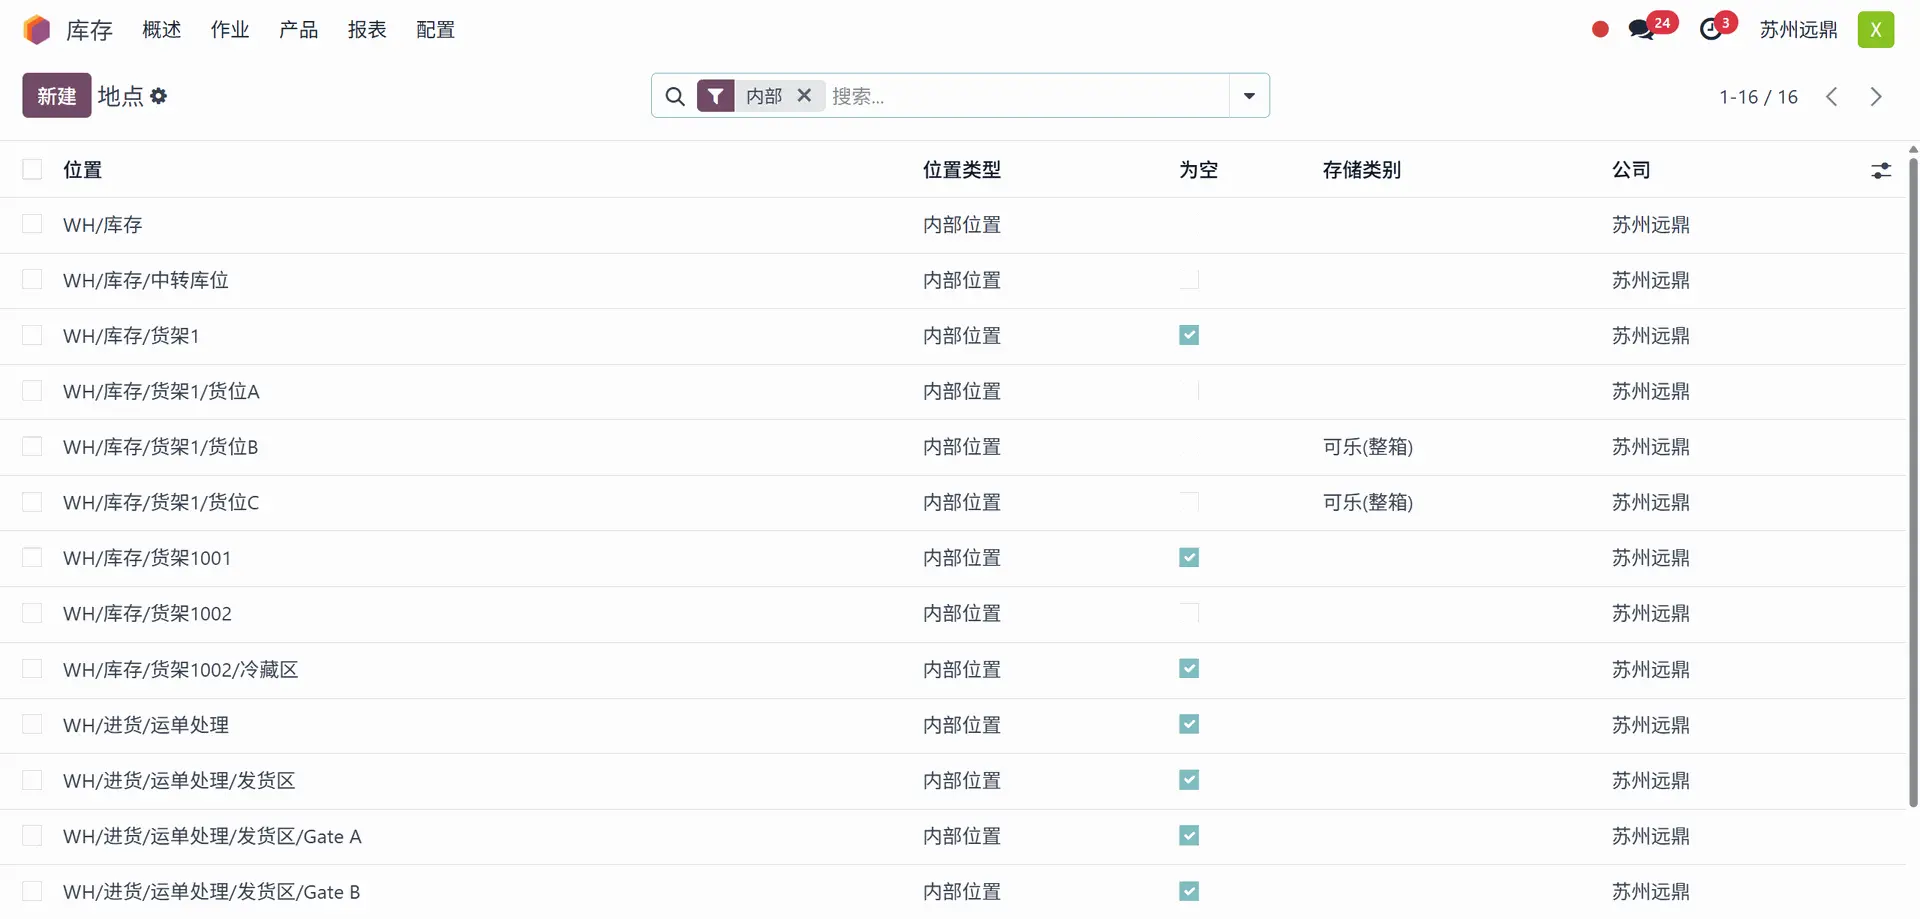Click the 新建 button
This screenshot has width=1920, height=919.
click(57, 96)
